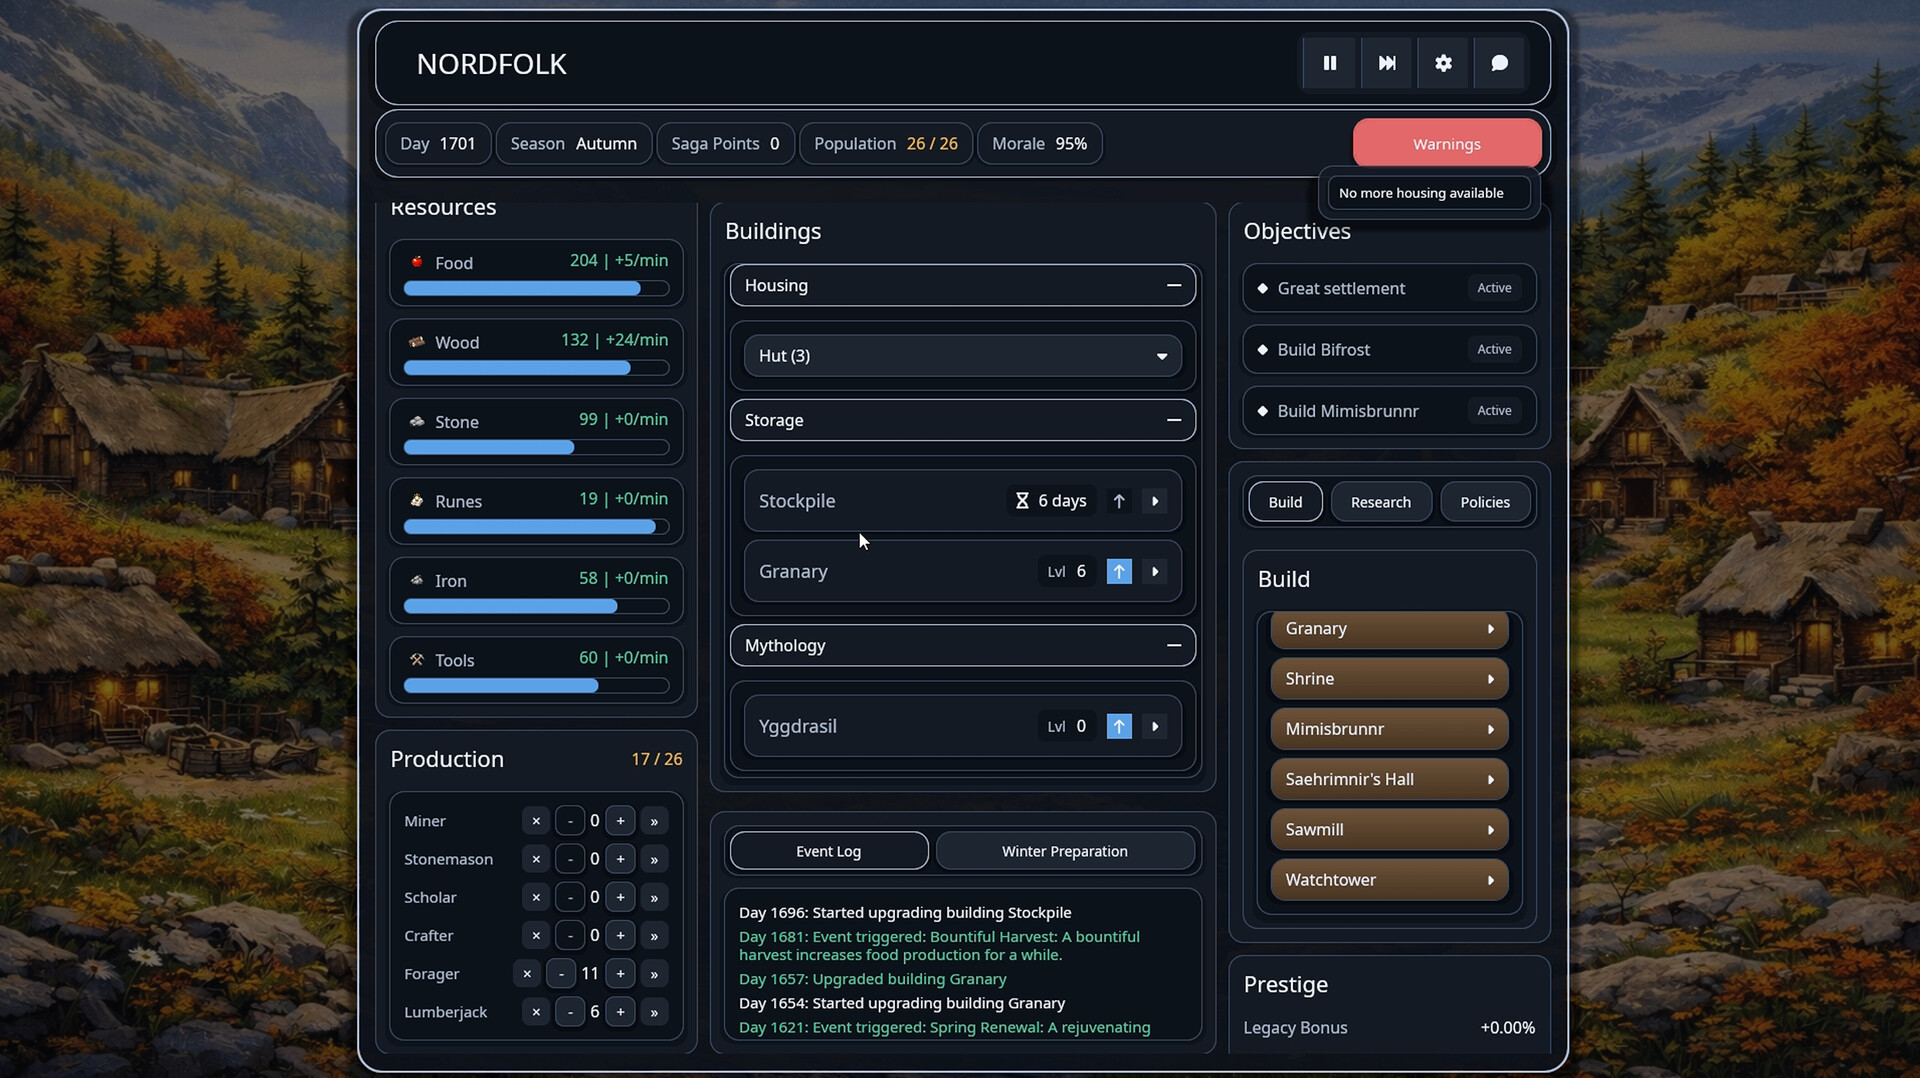Maximize Scholars with double-arrow icon

click(654, 897)
